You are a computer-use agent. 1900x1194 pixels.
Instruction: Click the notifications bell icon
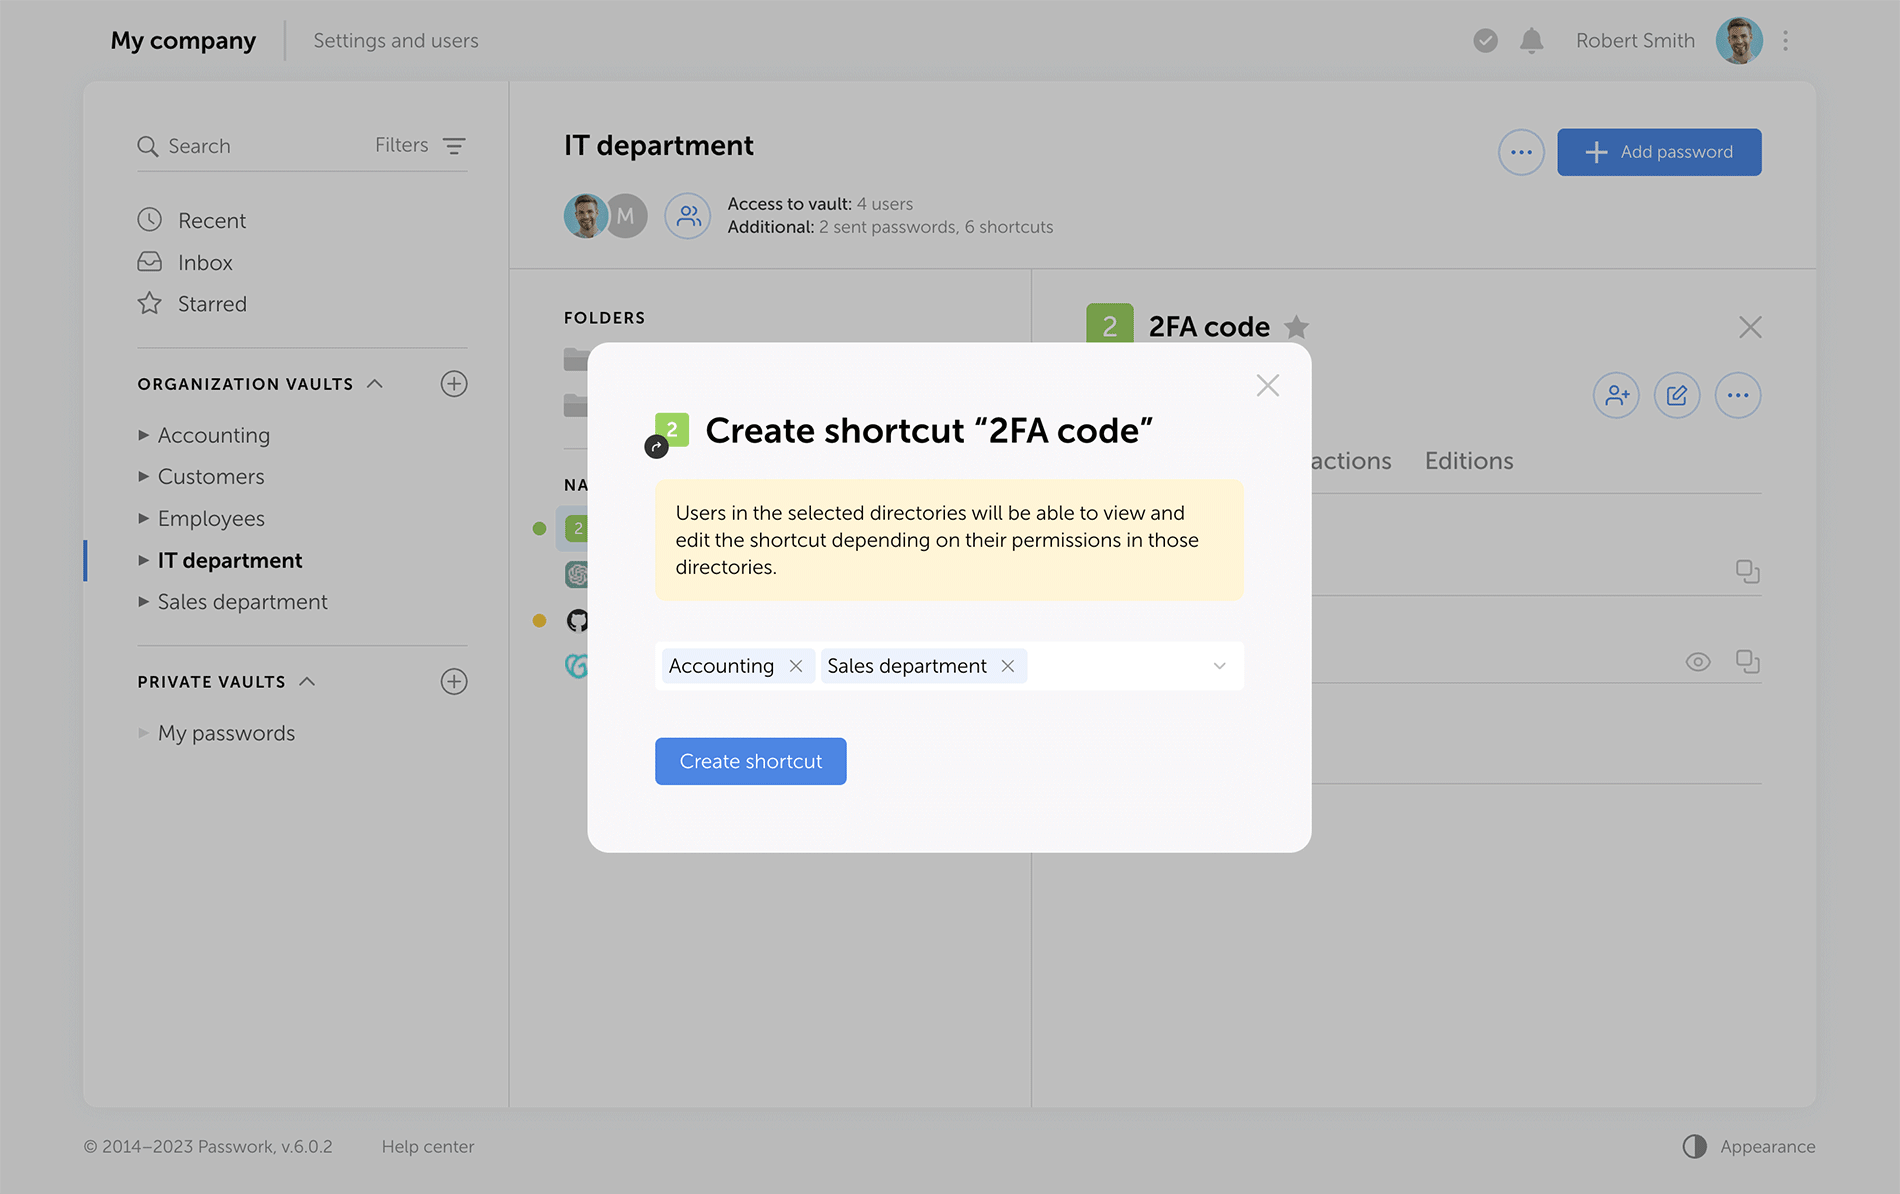point(1531,40)
